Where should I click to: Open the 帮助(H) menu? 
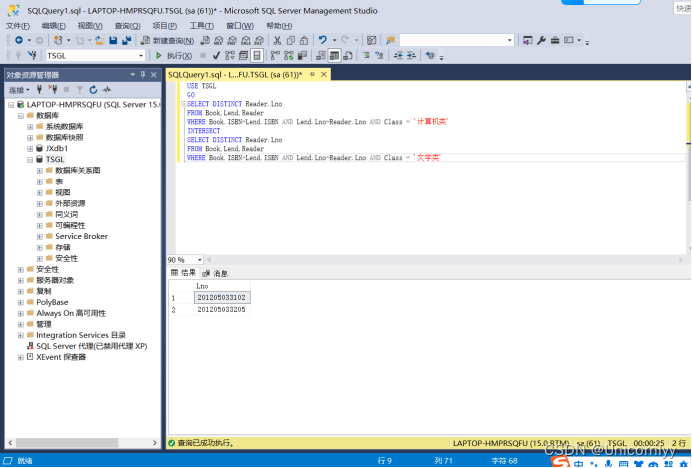(279, 26)
